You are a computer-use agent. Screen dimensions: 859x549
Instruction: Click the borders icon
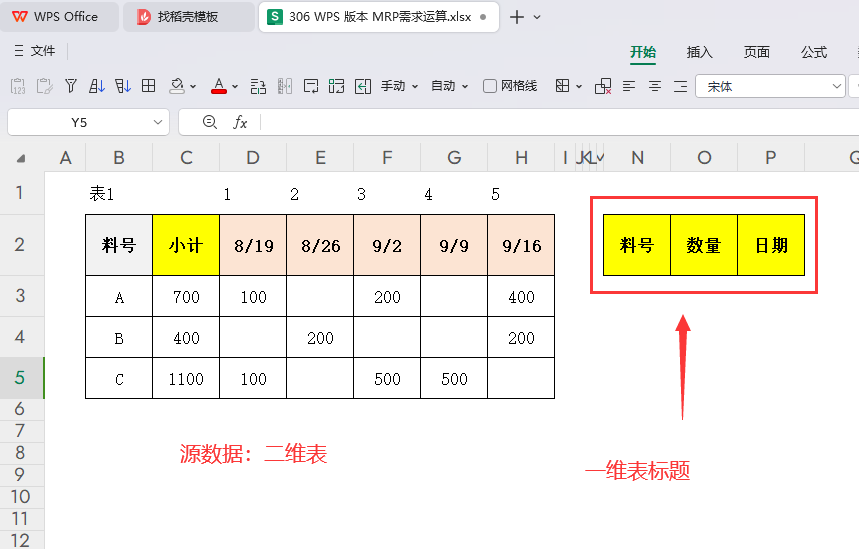coord(562,86)
